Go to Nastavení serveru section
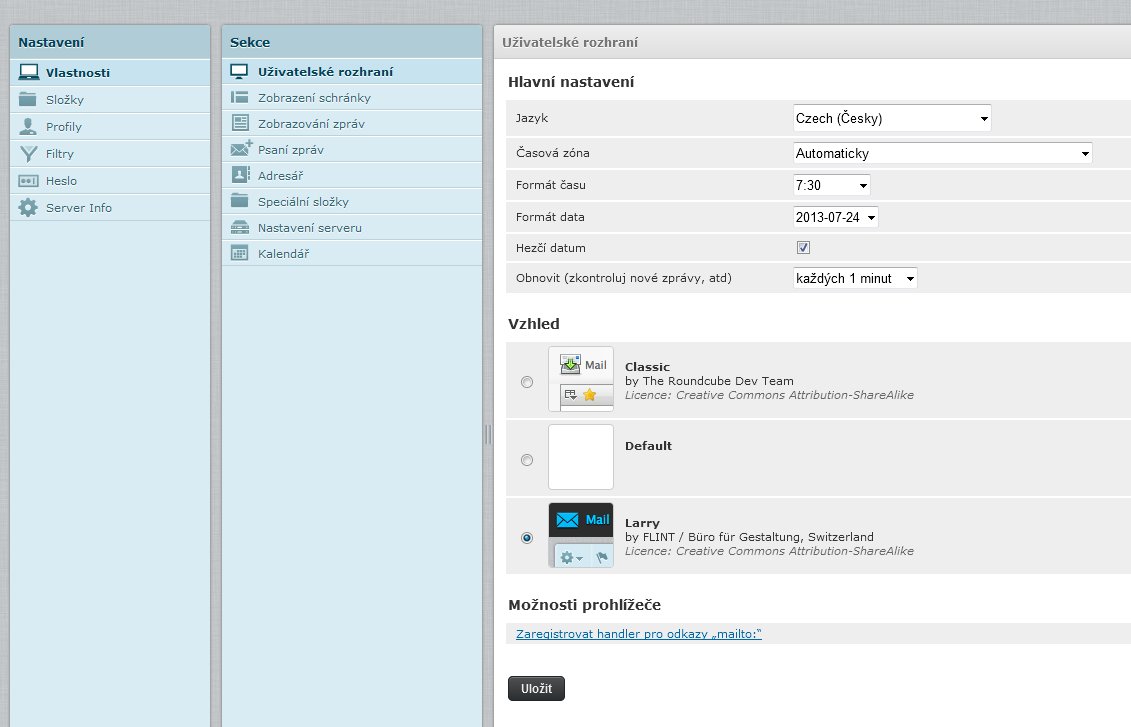Viewport: 1131px width, 727px height. 309,228
